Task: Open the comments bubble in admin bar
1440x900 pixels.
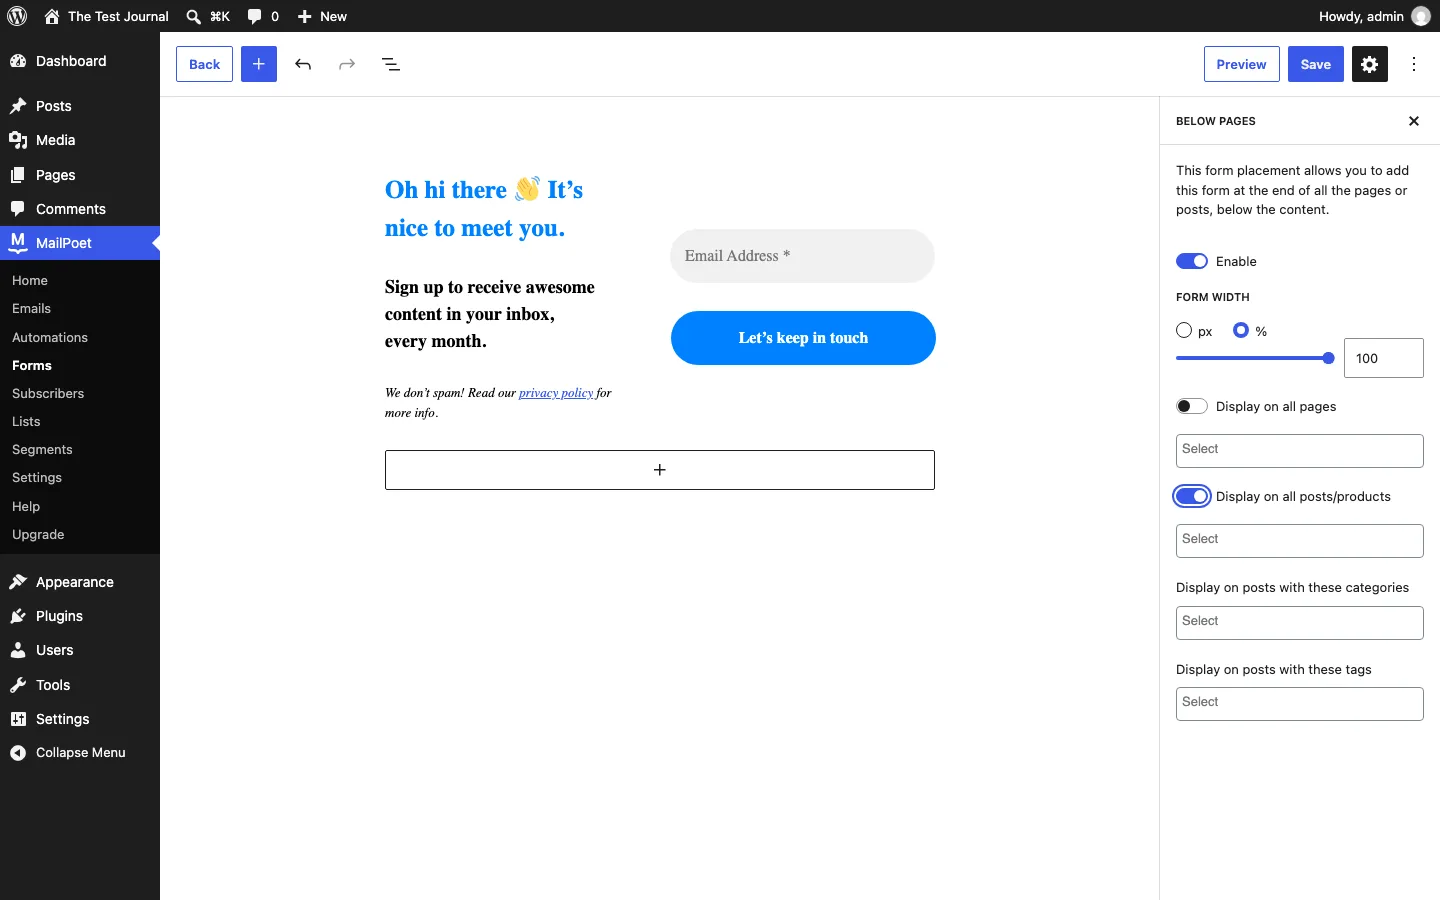Action: [263, 16]
